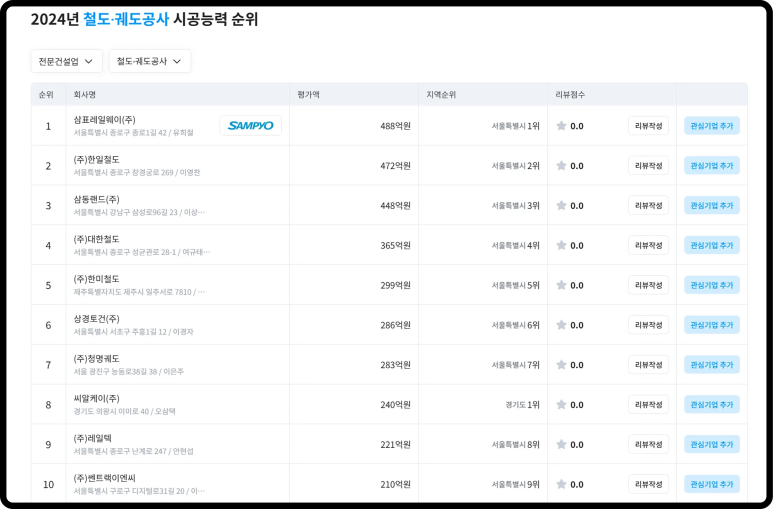Add (주)레일텍 to 관심기업
The width and height of the screenshot is (773, 509).
(712, 444)
